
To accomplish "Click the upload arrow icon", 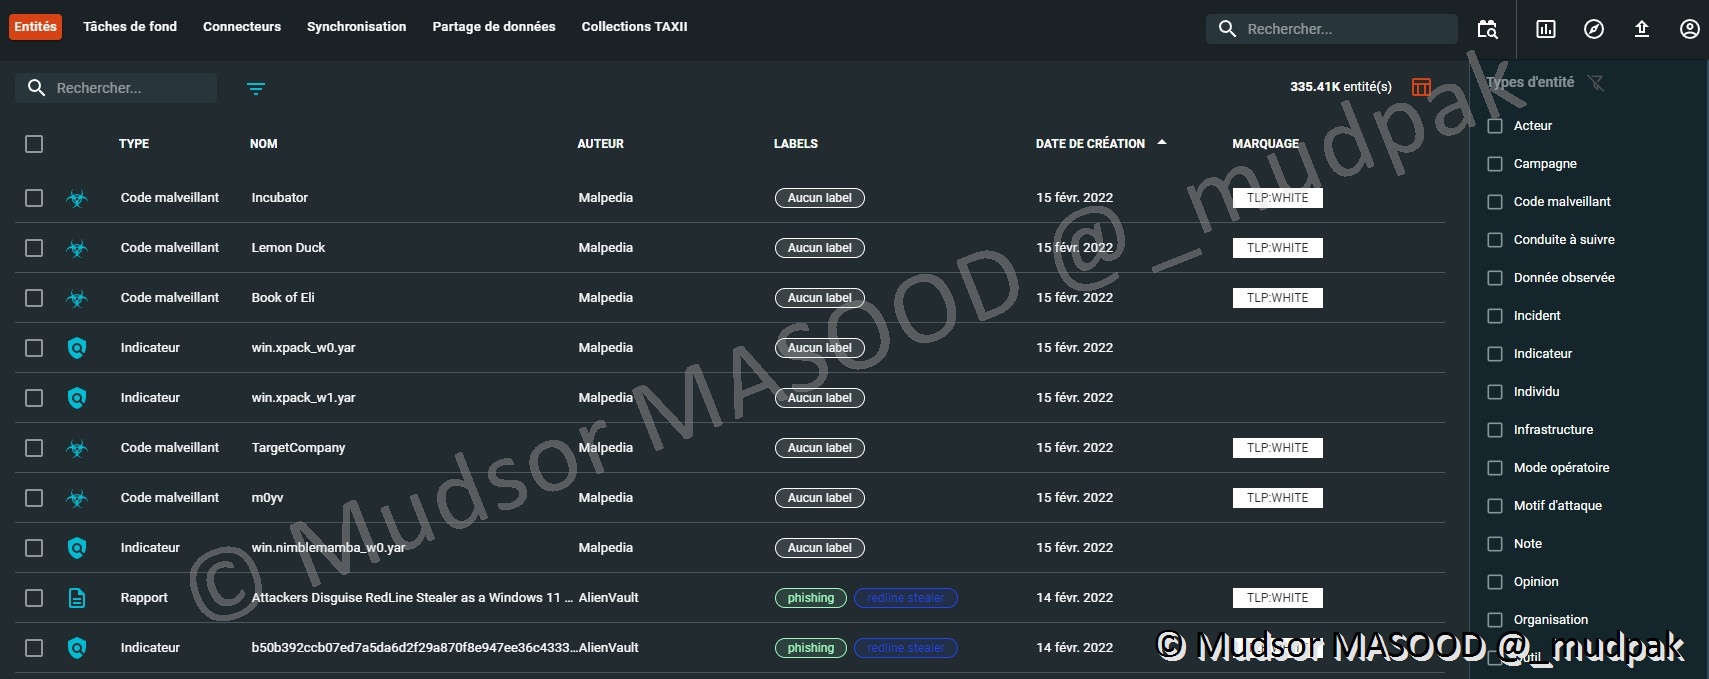I will 1641,29.
